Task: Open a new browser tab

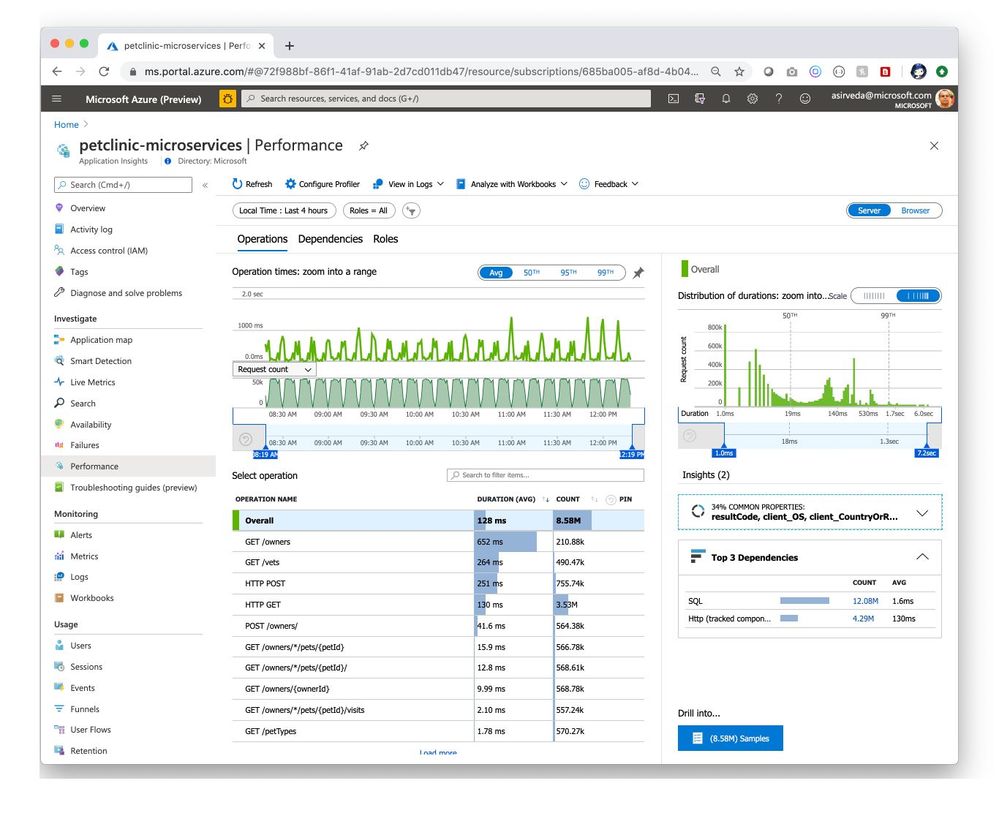Action: [x=289, y=46]
